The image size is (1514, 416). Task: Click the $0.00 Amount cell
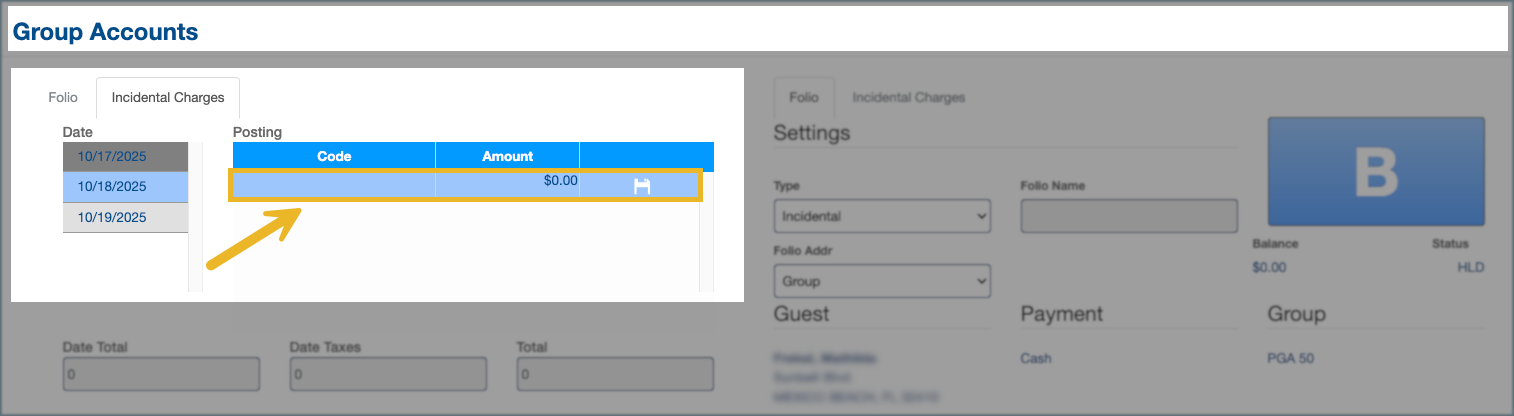click(x=507, y=186)
